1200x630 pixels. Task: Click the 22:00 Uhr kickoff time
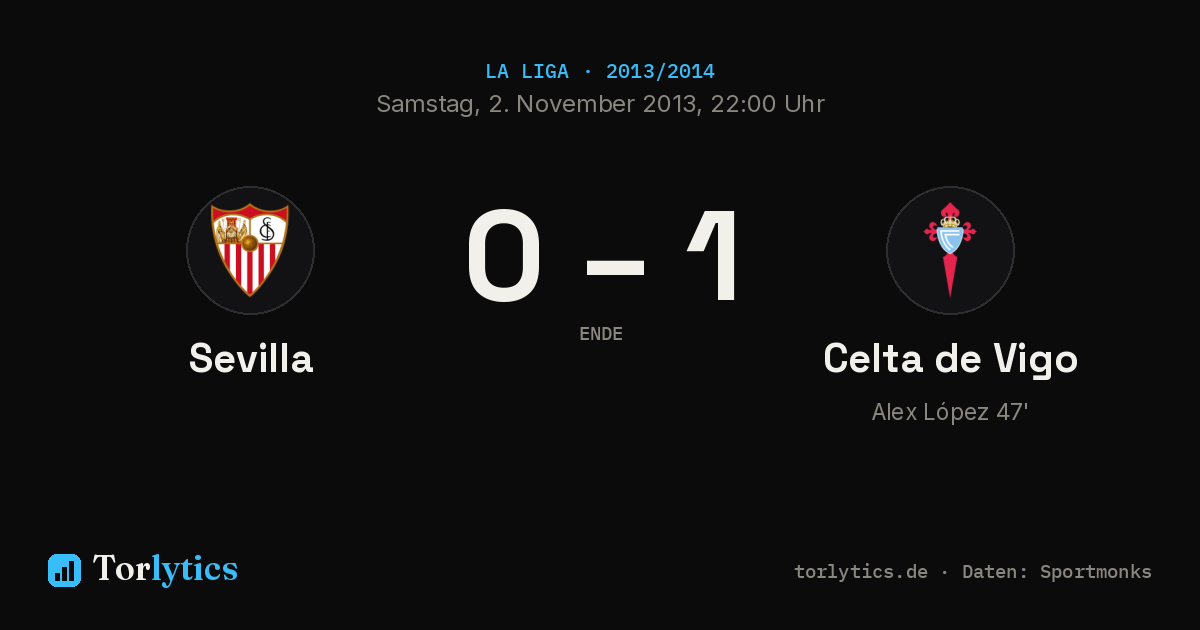tap(768, 104)
